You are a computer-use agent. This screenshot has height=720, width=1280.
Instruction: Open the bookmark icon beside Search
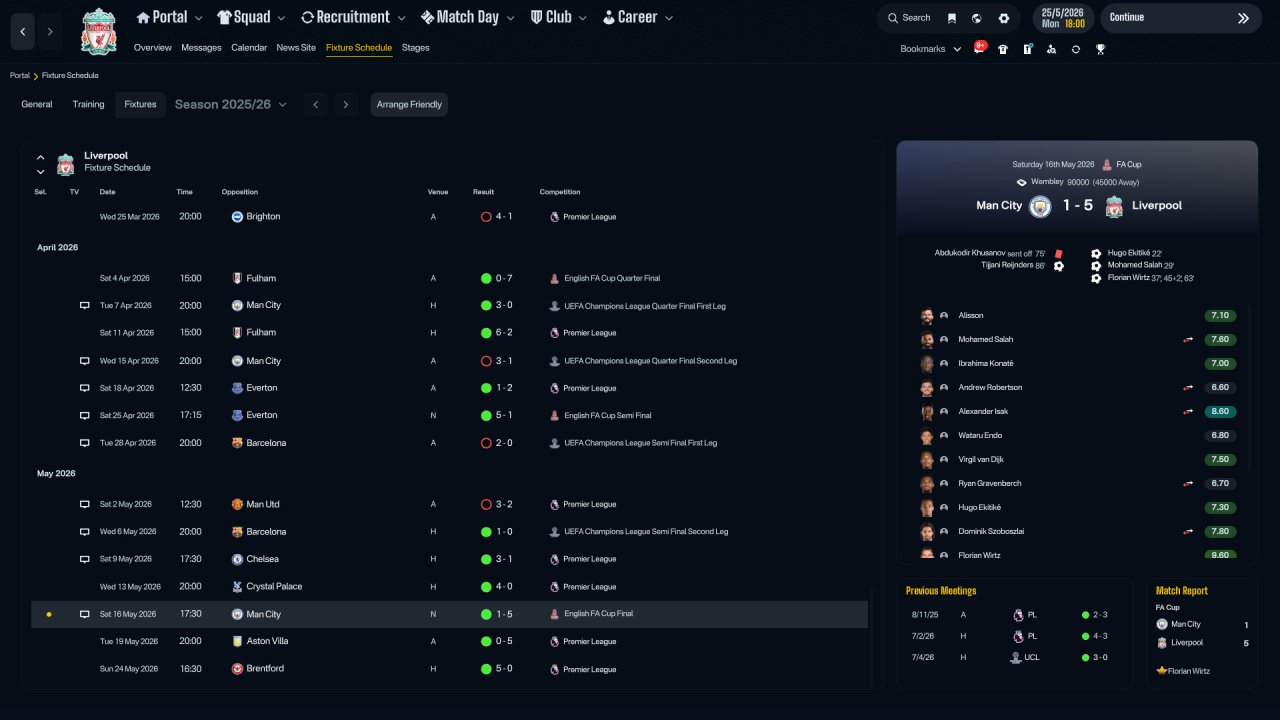tap(951, 18)
